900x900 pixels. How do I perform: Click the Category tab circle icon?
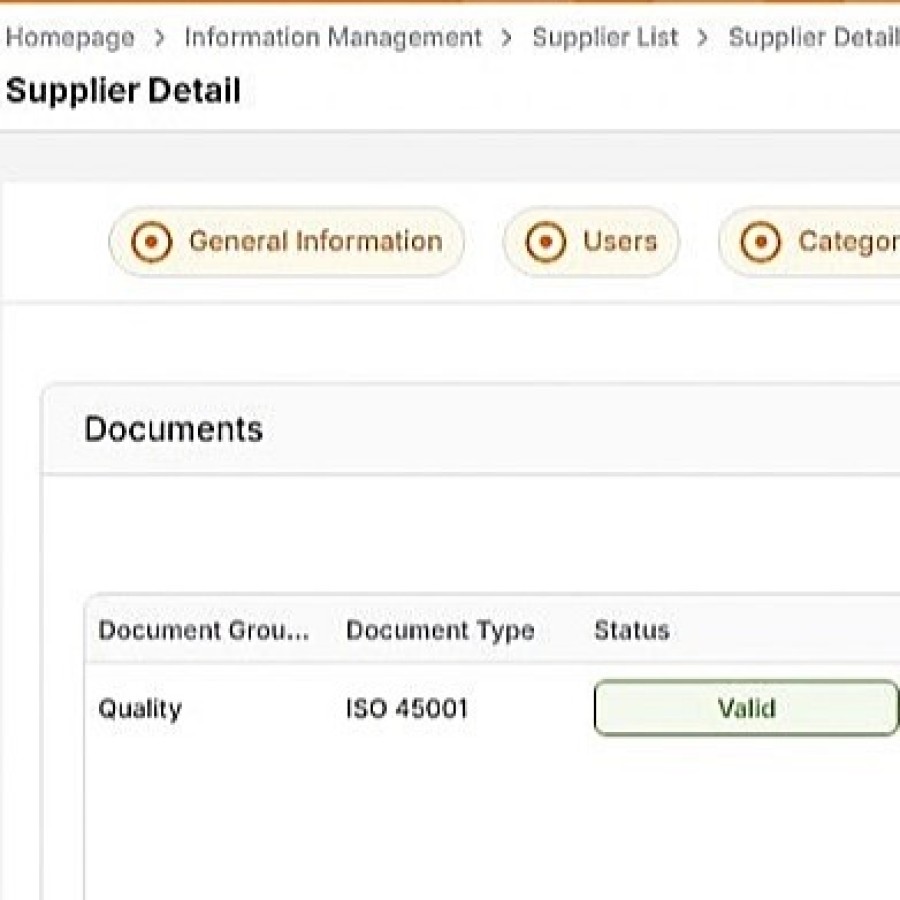point(760,242)
